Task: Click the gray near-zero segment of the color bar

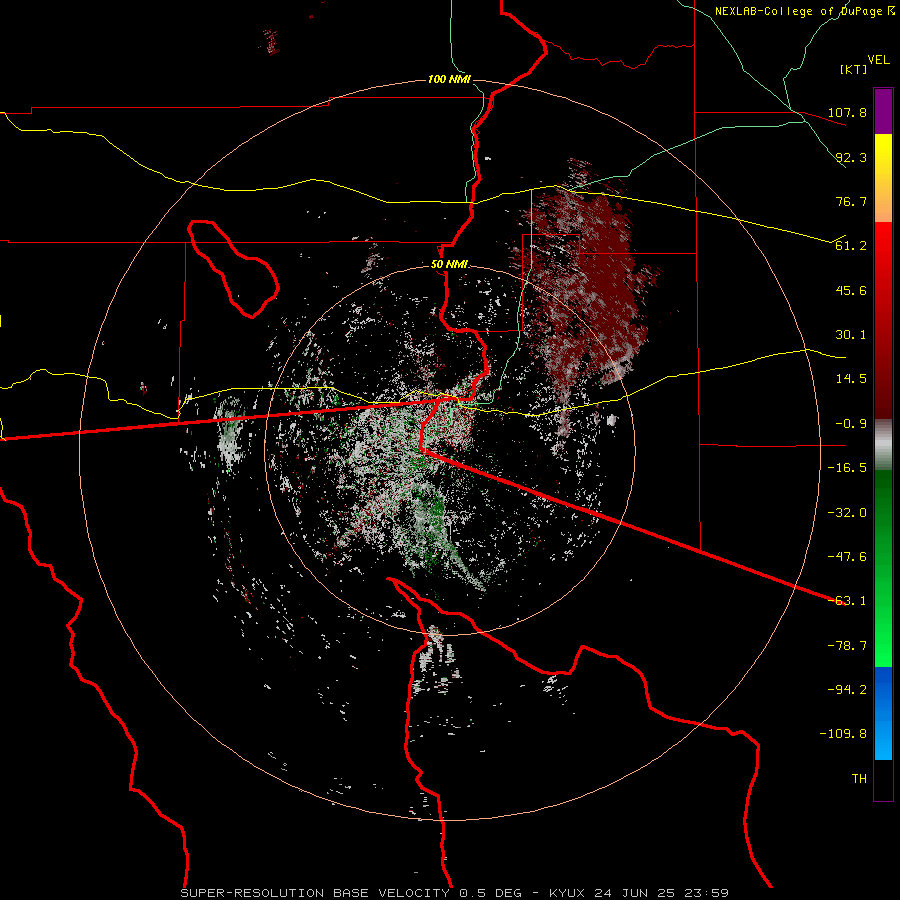Action: click(883, 444)
